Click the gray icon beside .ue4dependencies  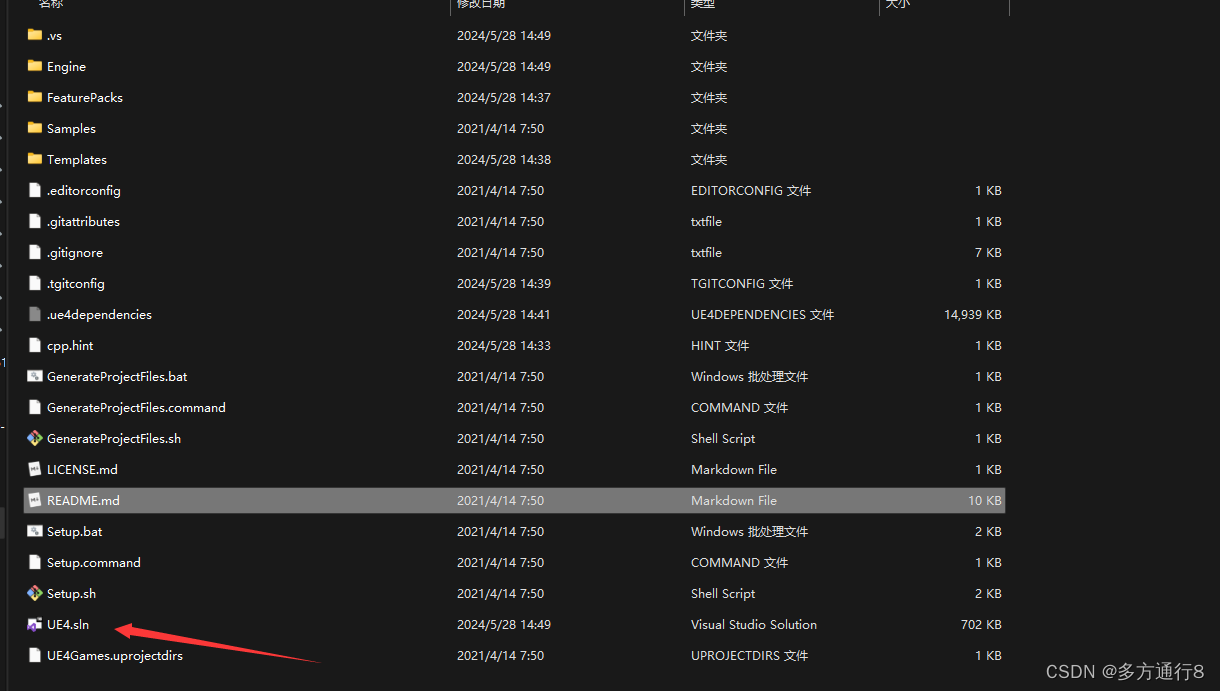point(35,314)
